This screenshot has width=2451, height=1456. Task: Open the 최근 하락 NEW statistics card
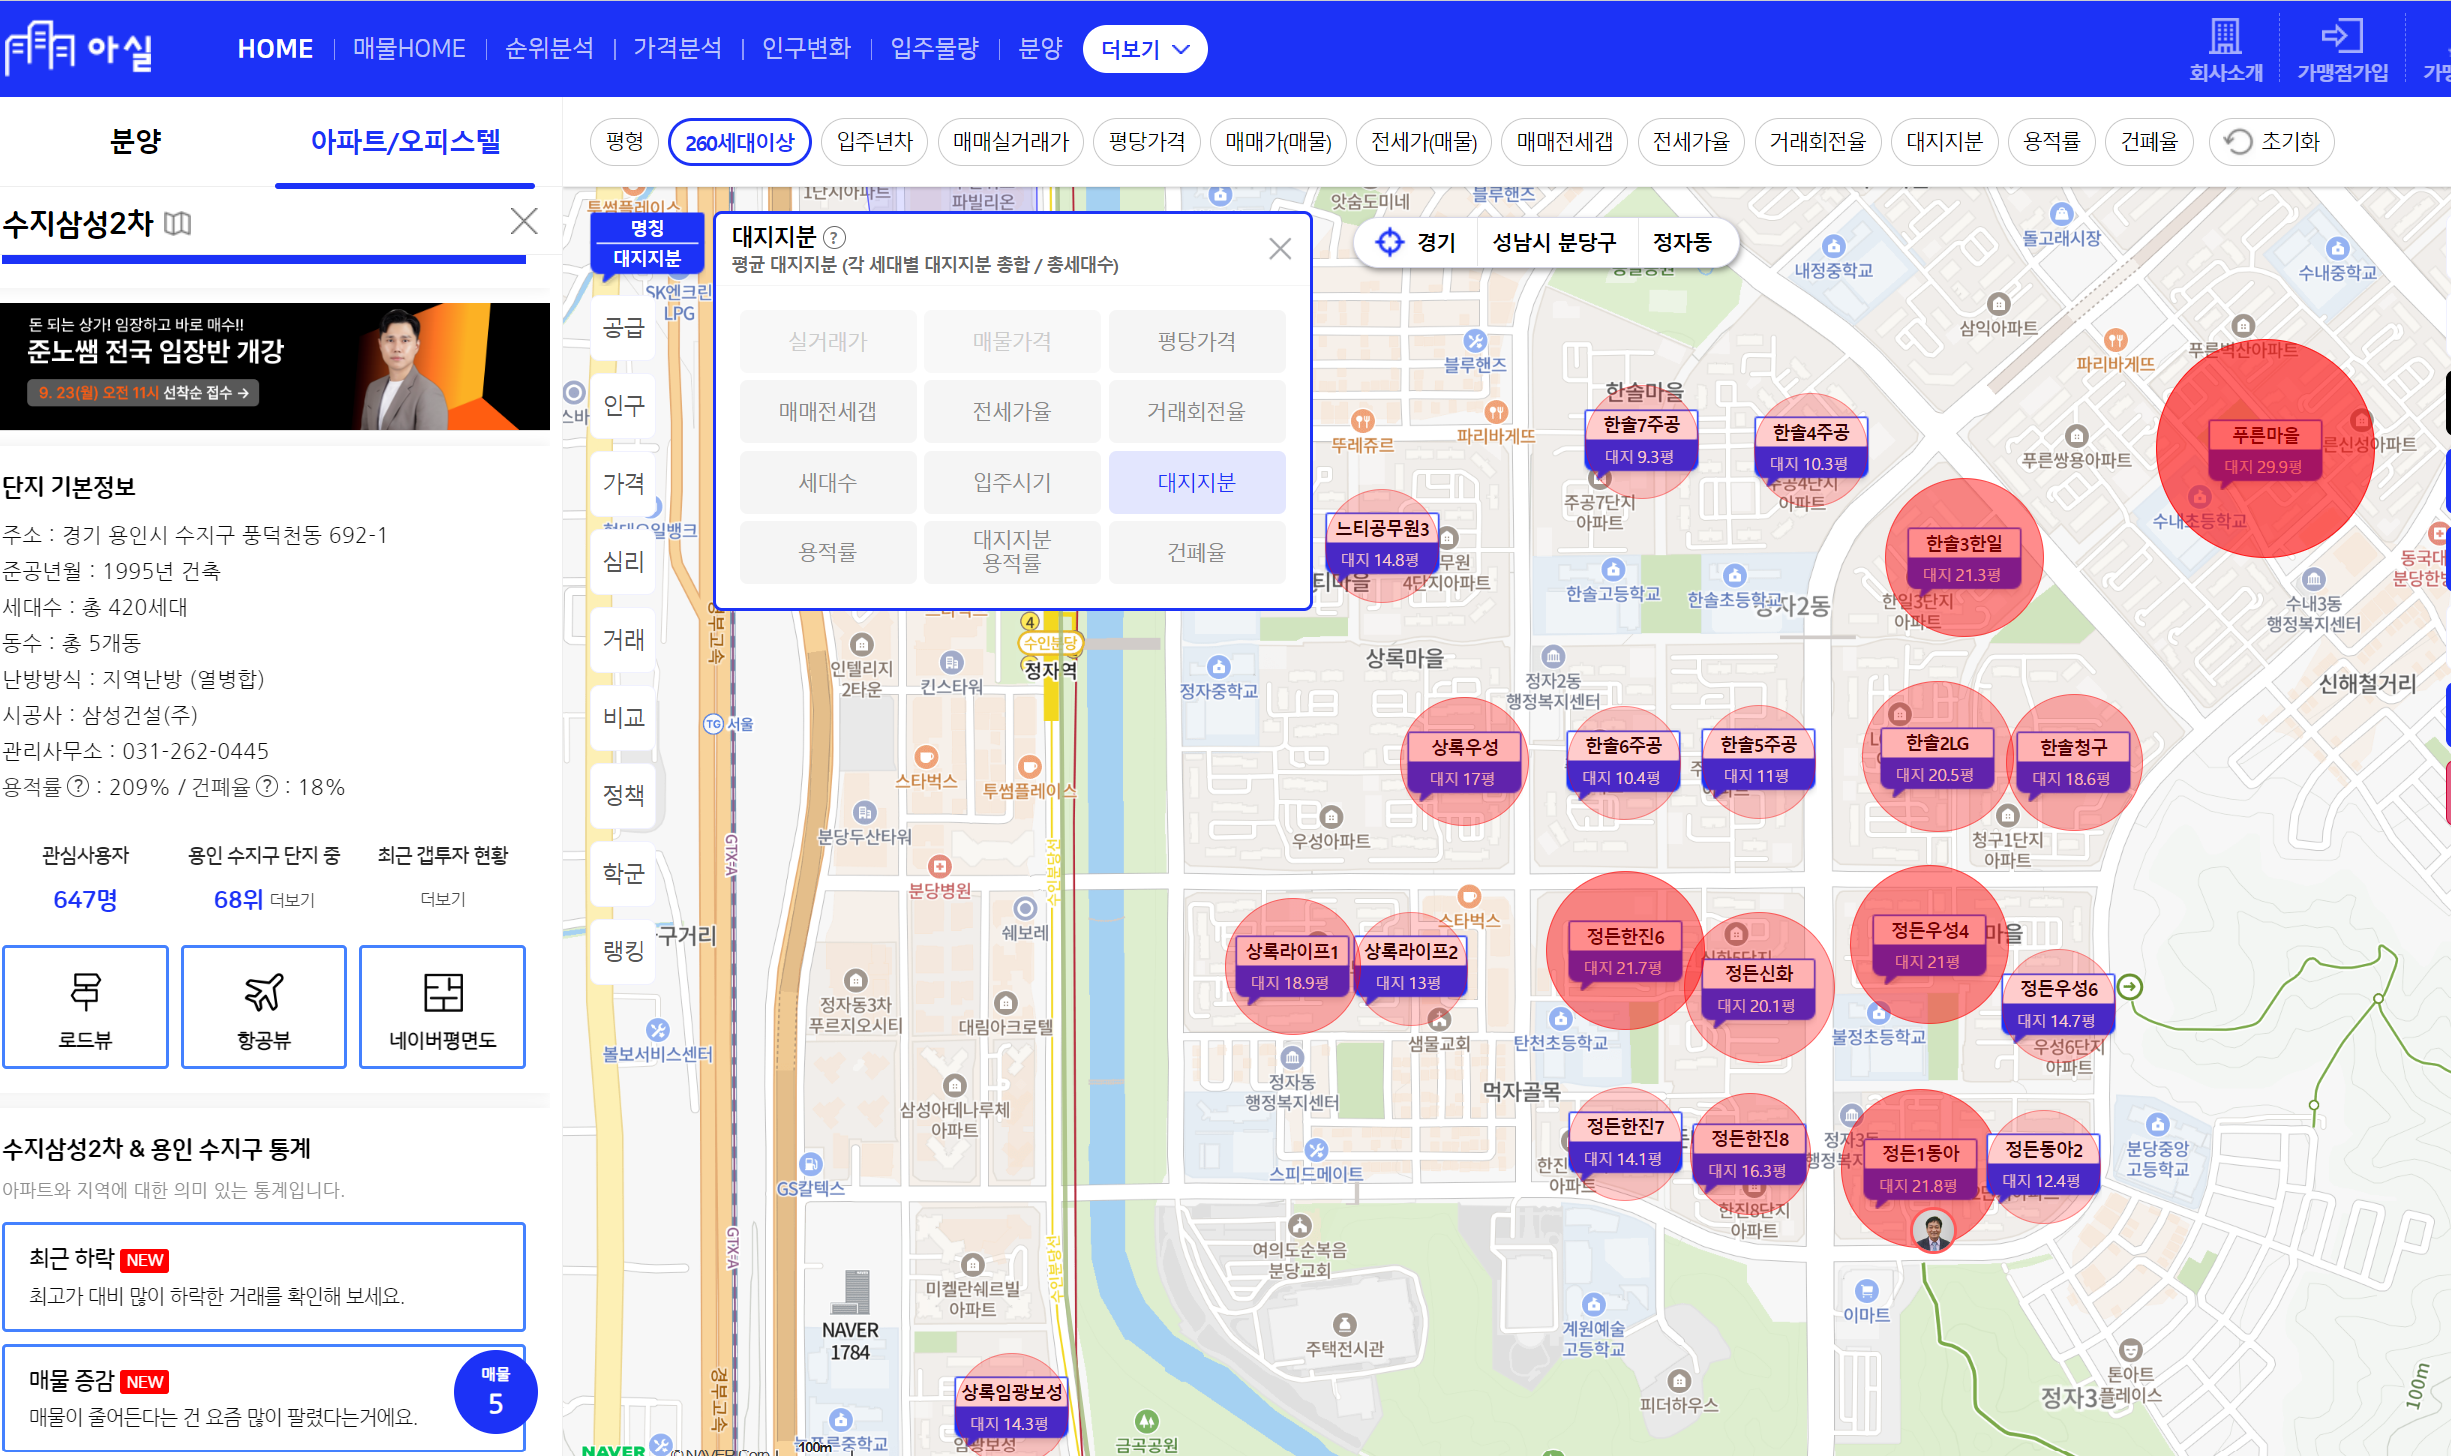[x=264, y=1276]
